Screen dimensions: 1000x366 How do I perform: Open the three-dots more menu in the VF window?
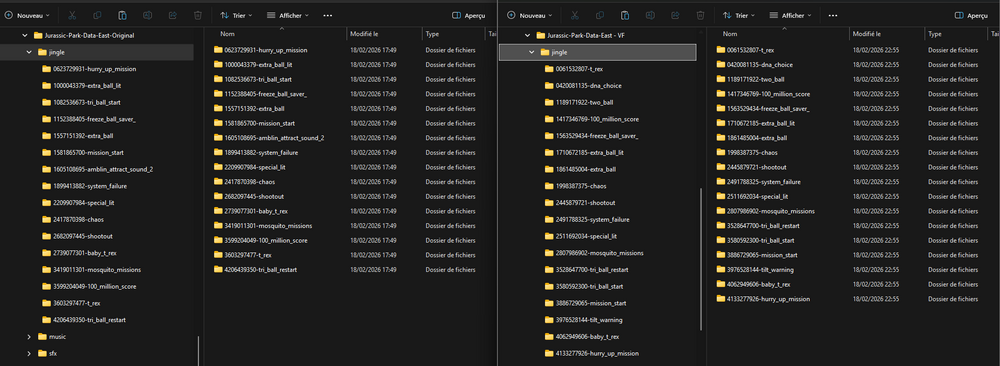(832, 15)
